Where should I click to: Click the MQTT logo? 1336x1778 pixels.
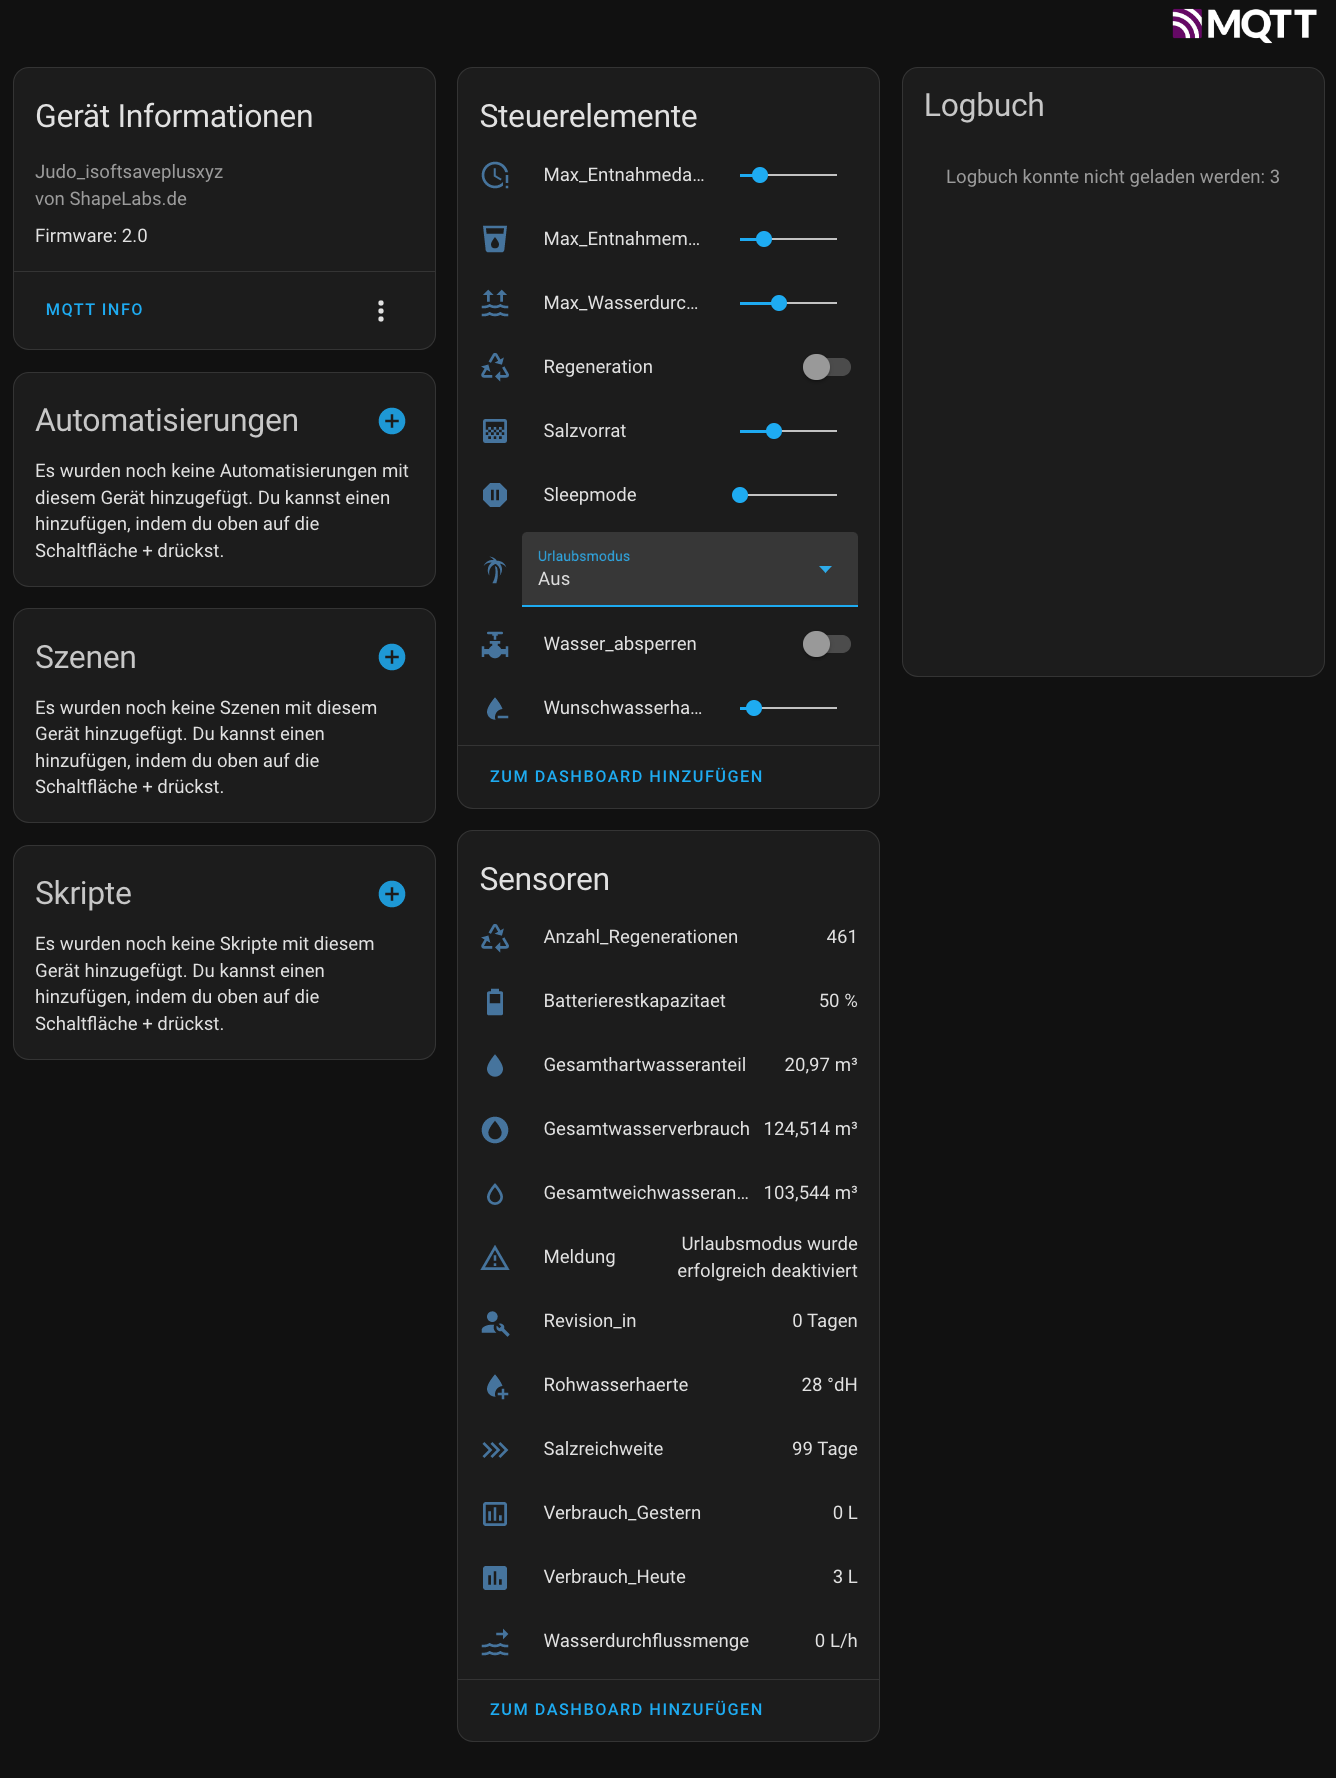point(1244,24)
